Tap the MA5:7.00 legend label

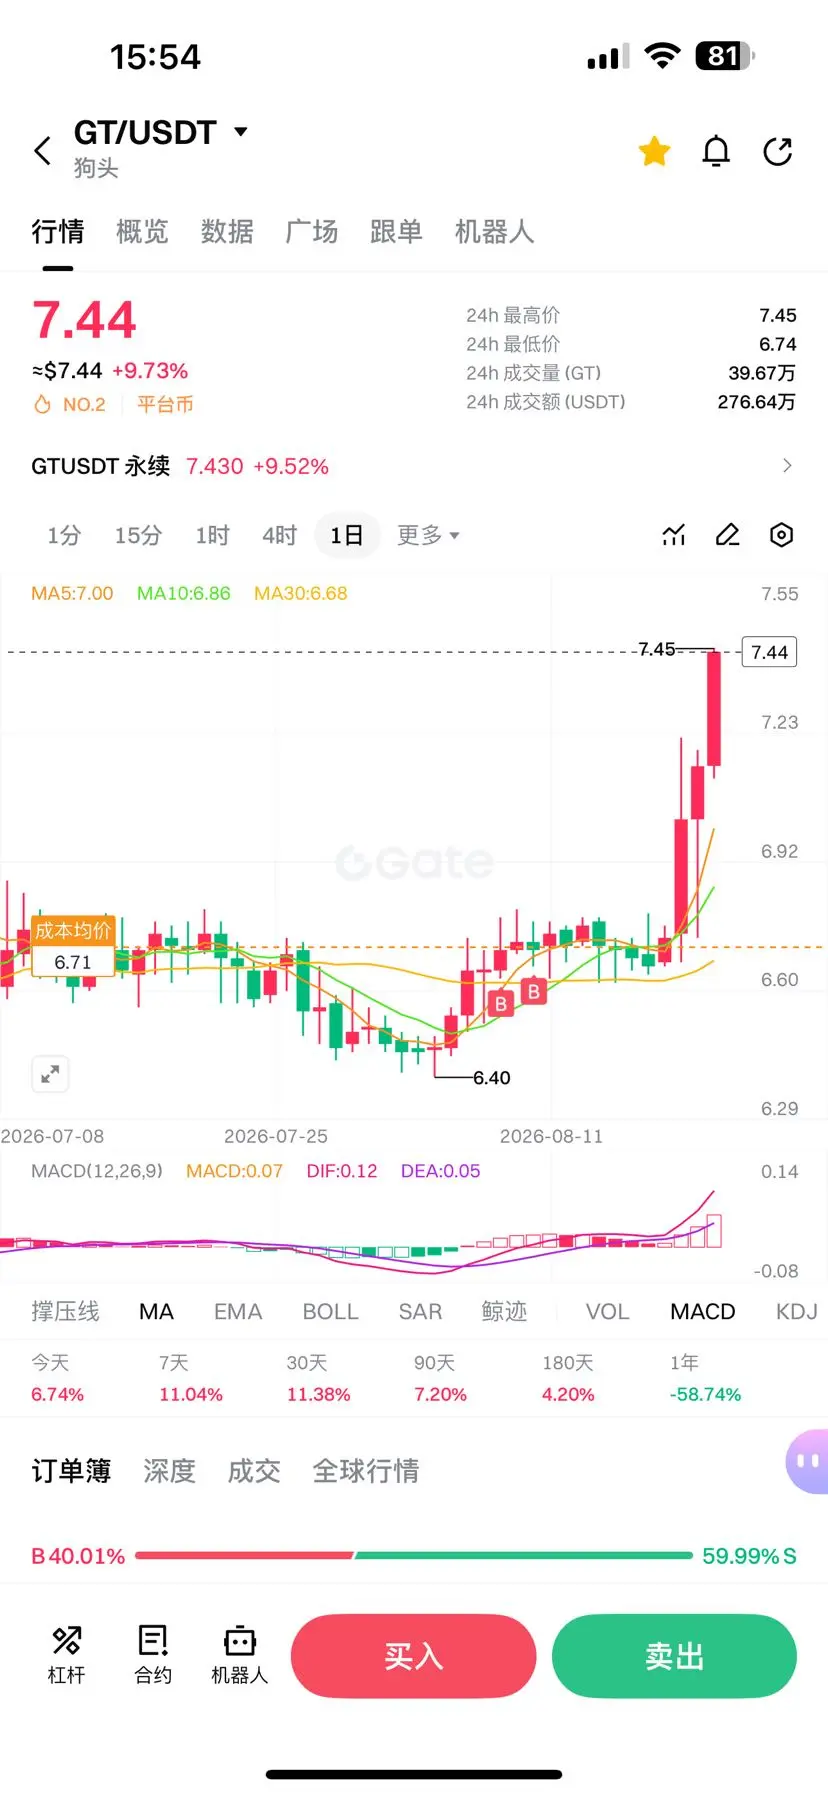pyautogui.click(x=72, y=593)
